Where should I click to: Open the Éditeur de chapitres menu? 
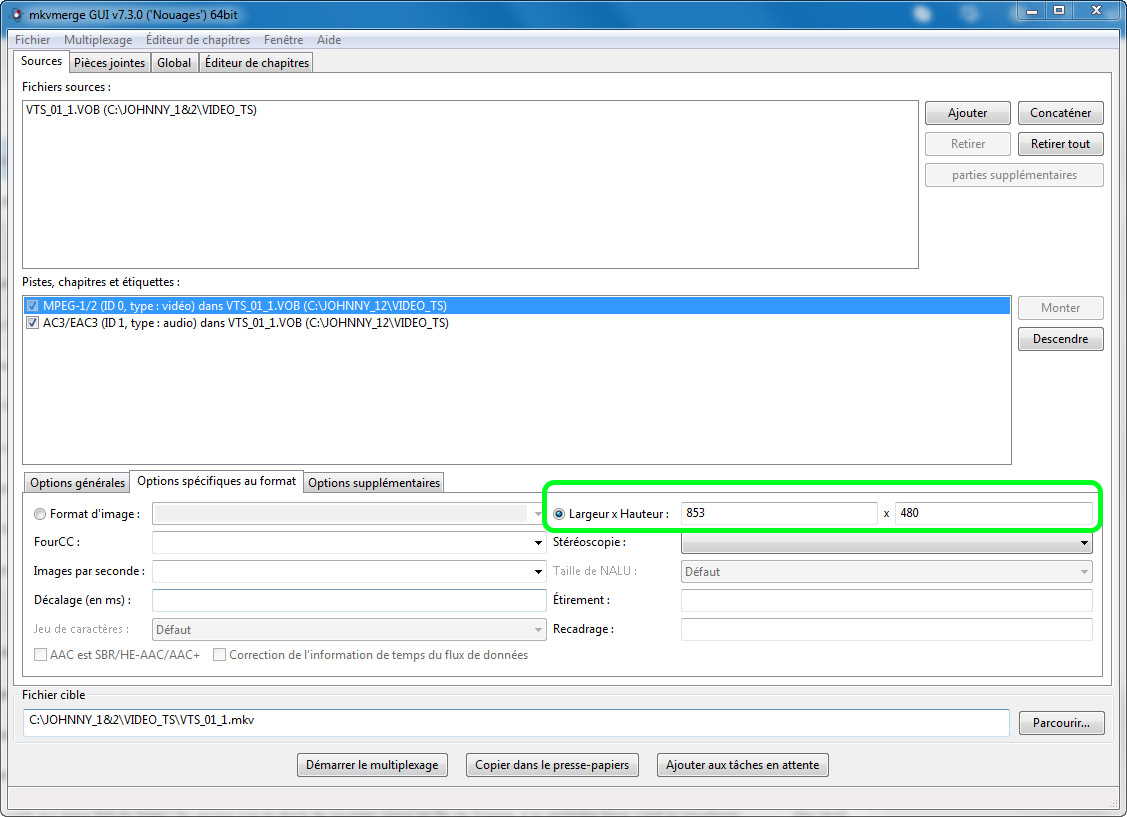coord(198,40)
